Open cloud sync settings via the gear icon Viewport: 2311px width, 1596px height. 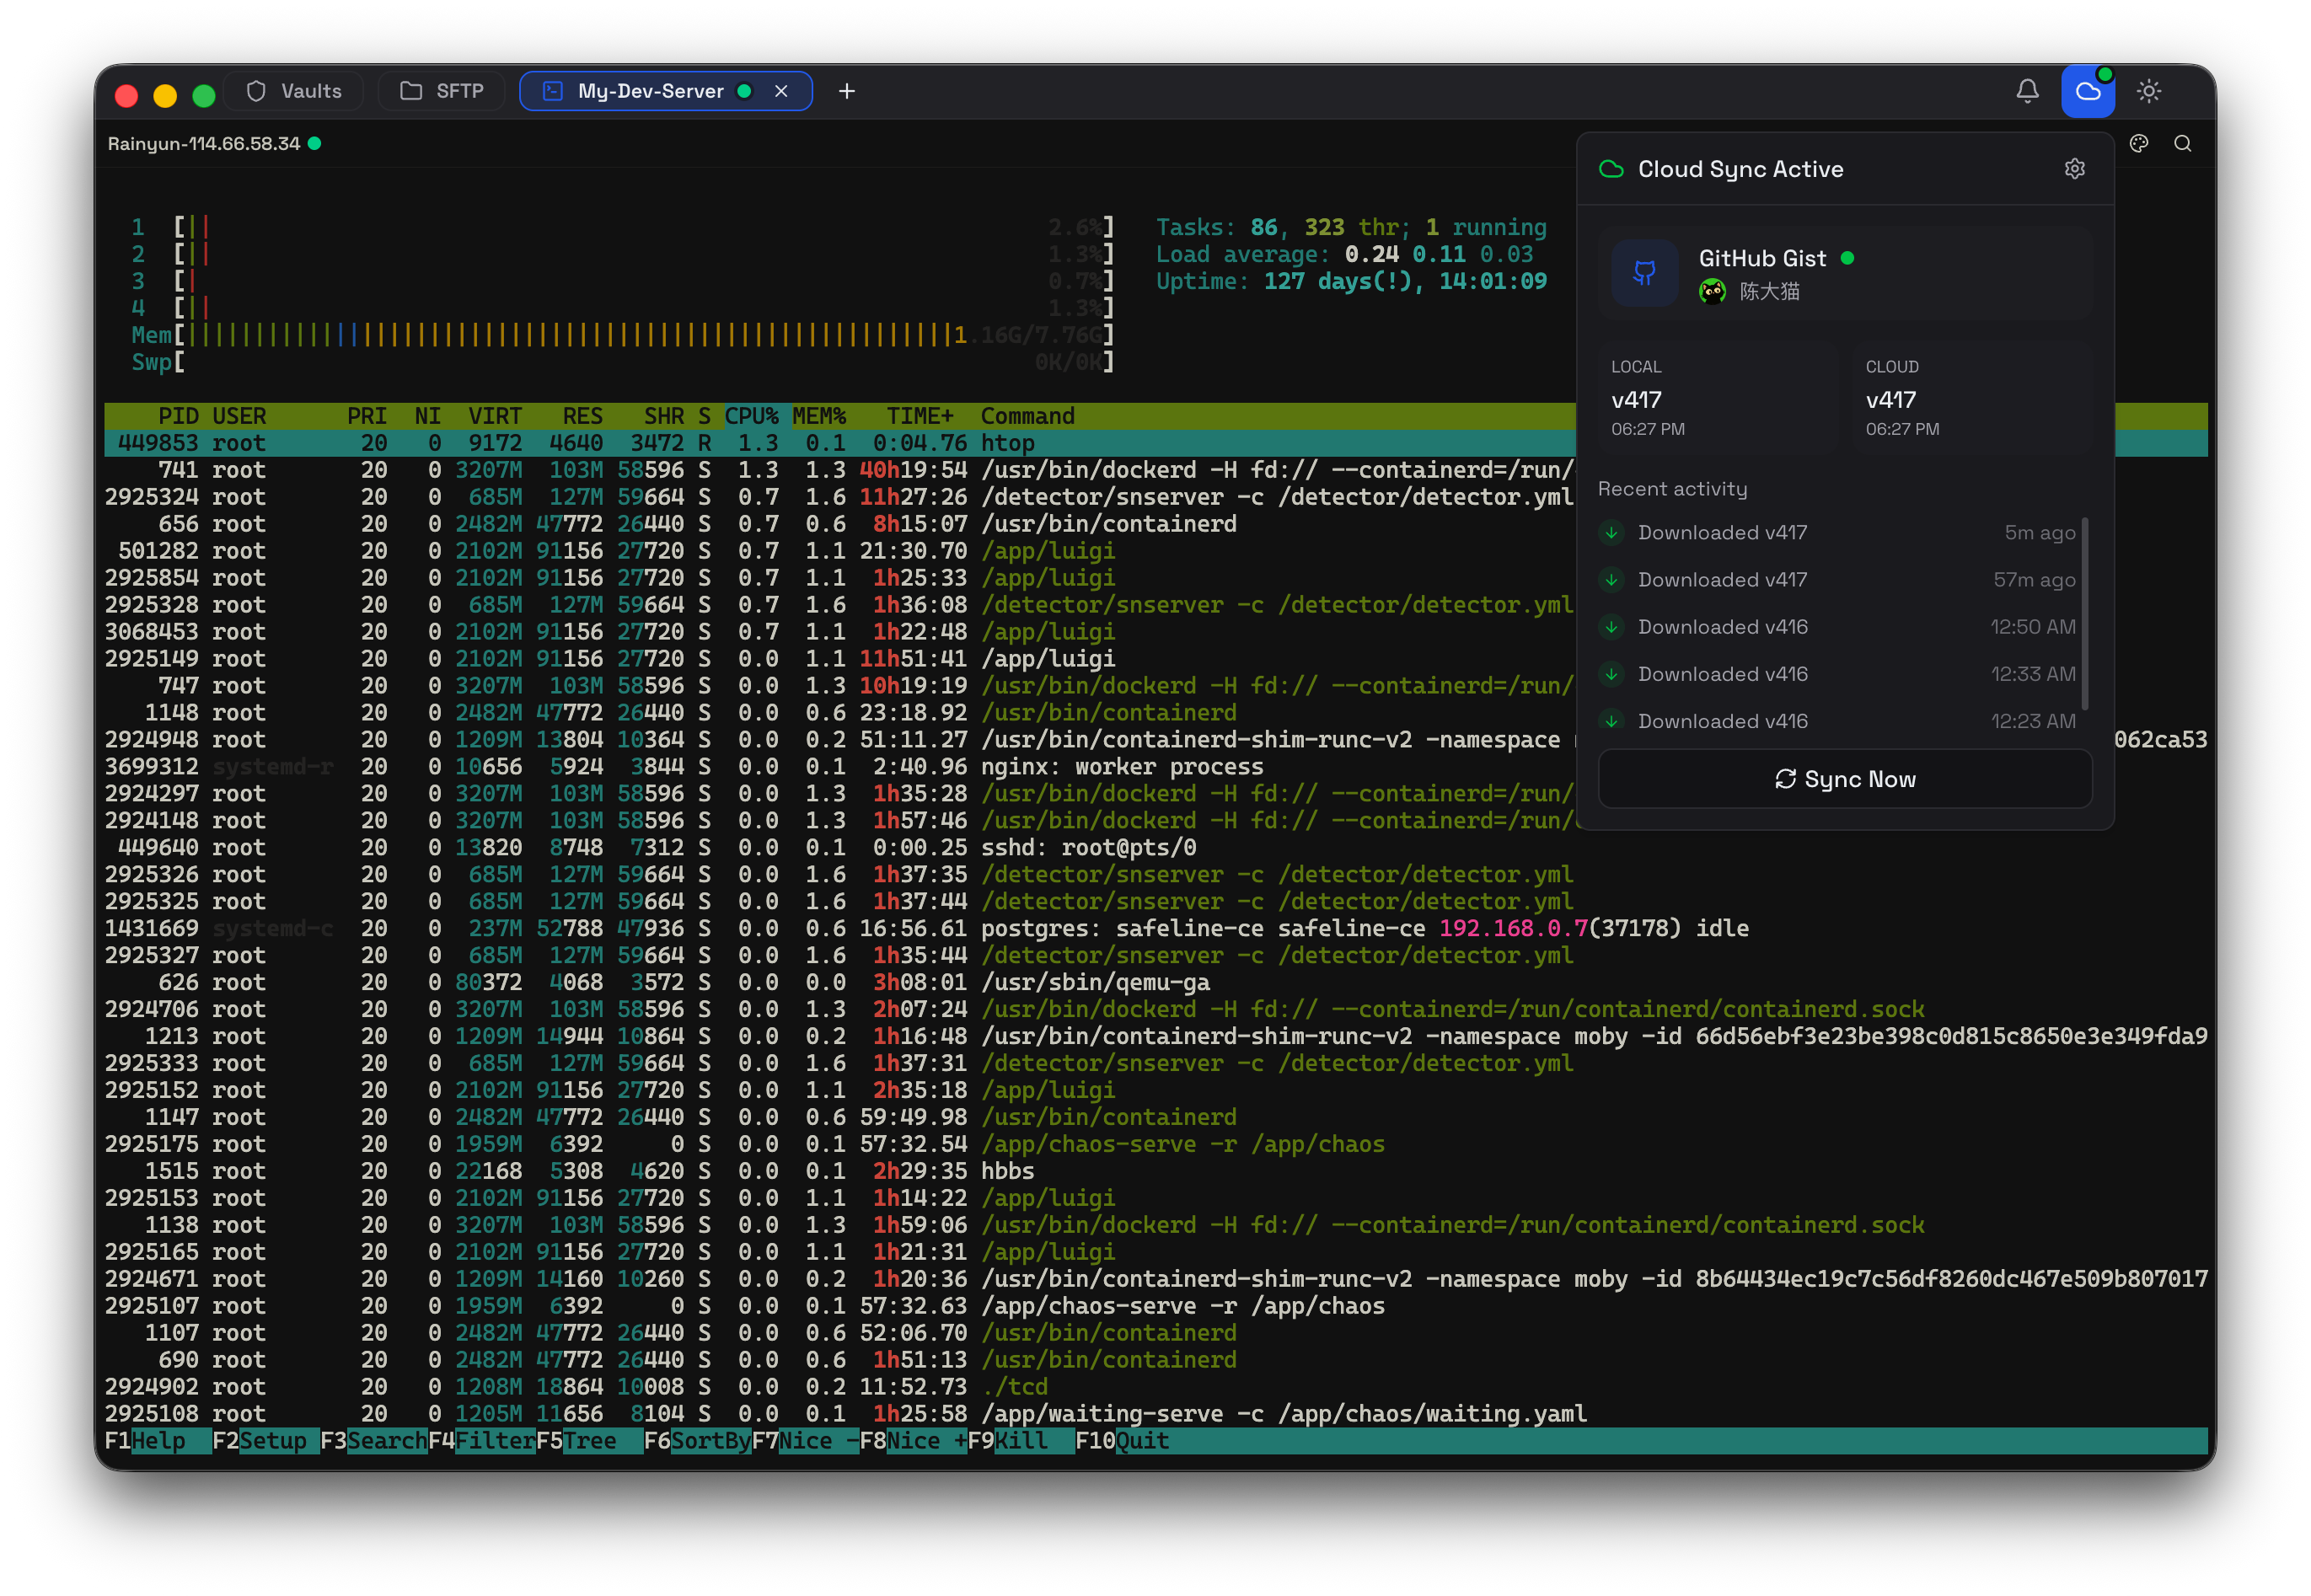point(2074,169)
